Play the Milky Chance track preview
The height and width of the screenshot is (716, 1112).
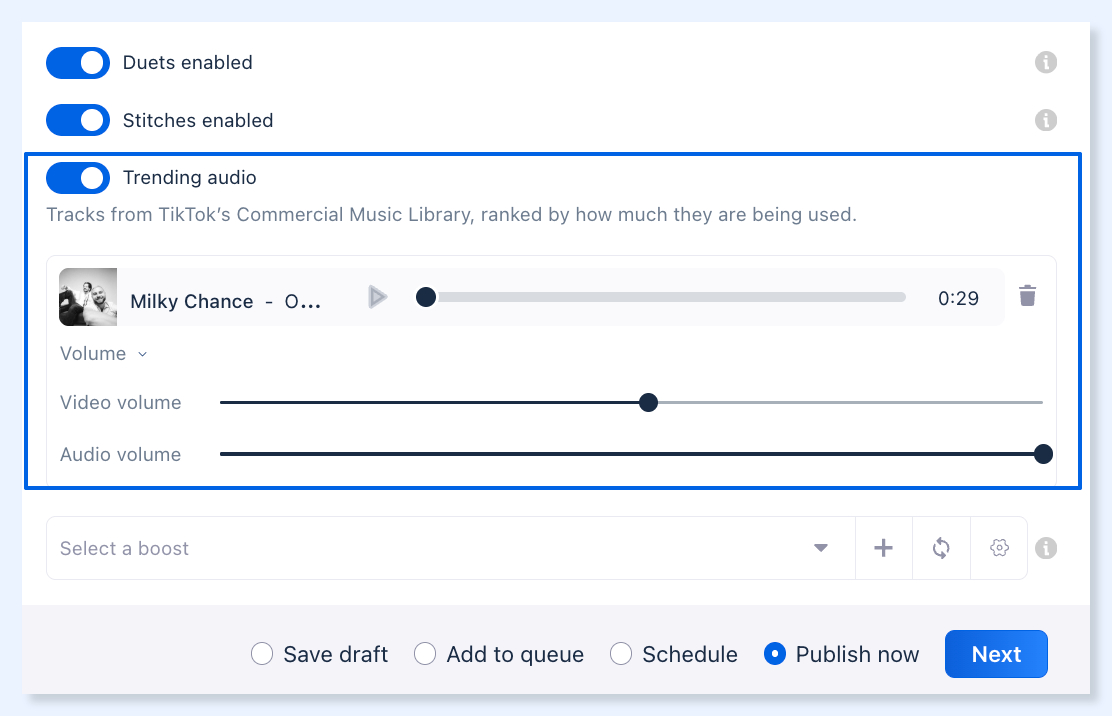(377, 297)
